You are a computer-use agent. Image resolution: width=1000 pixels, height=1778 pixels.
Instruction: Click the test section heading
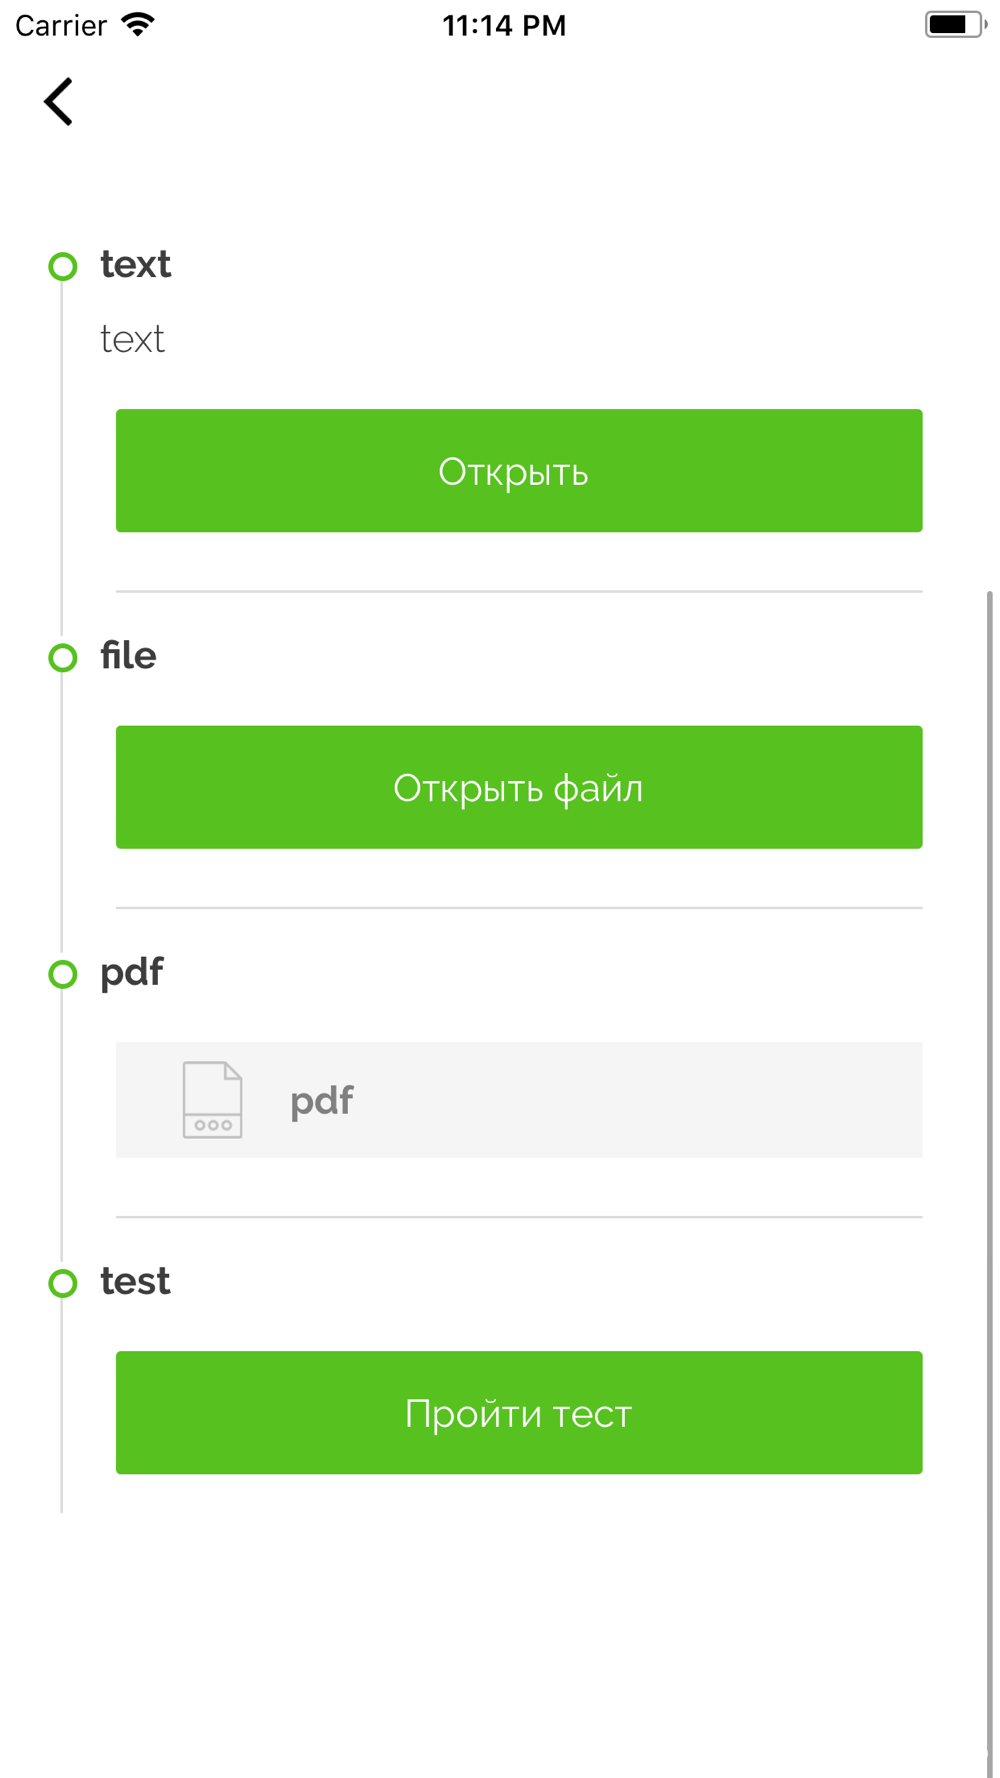(x=135, y=1281)
